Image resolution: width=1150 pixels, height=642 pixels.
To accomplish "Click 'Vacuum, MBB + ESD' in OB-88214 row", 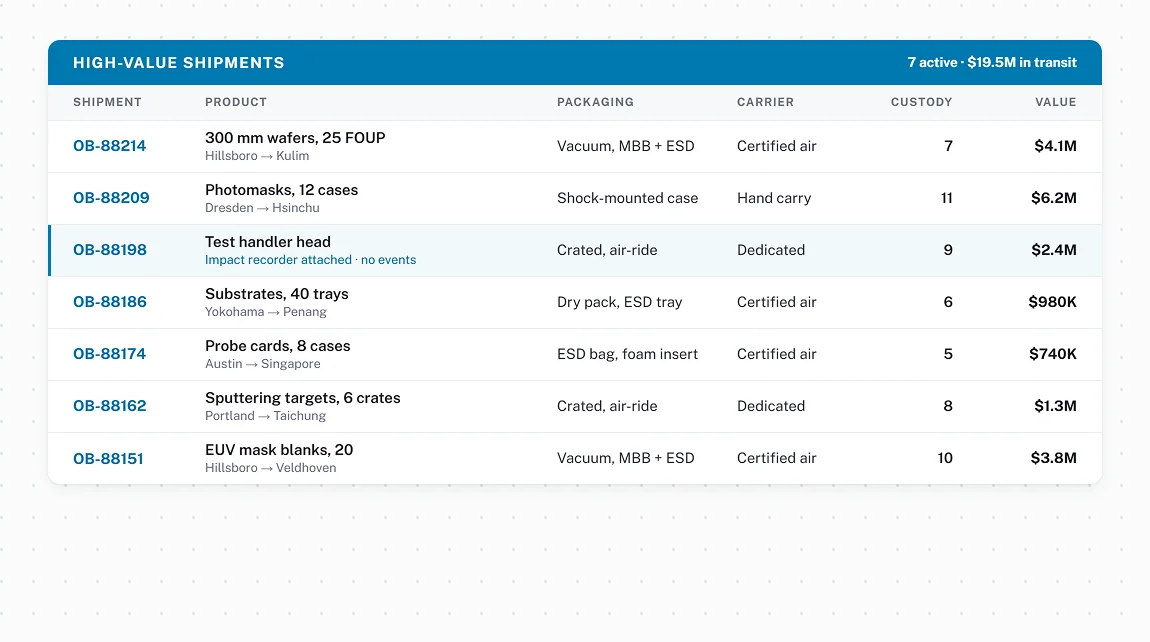I will [626, 146].
